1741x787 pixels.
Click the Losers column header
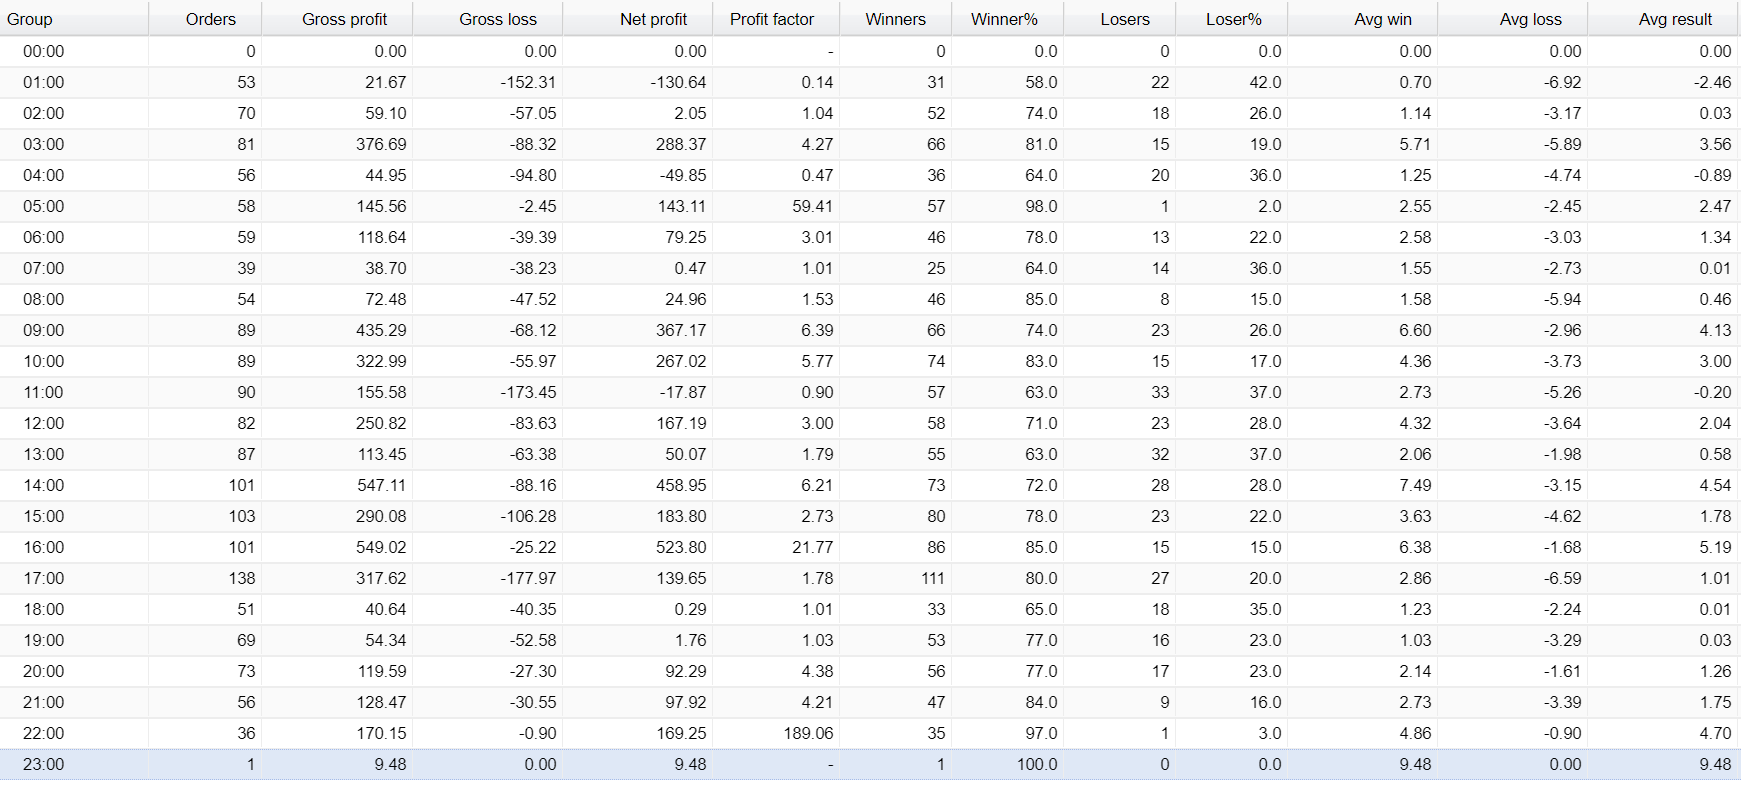click(1120, 19)
